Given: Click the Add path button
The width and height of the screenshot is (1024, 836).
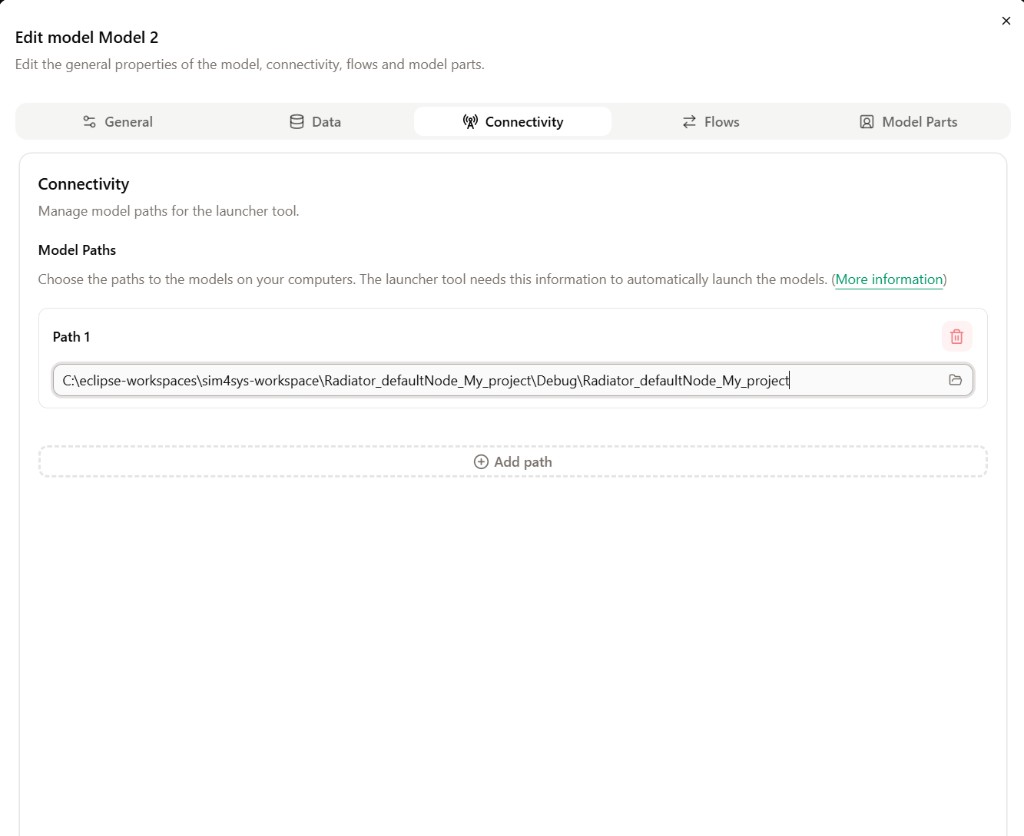Looking at the screenshot, I should point(513,462).
